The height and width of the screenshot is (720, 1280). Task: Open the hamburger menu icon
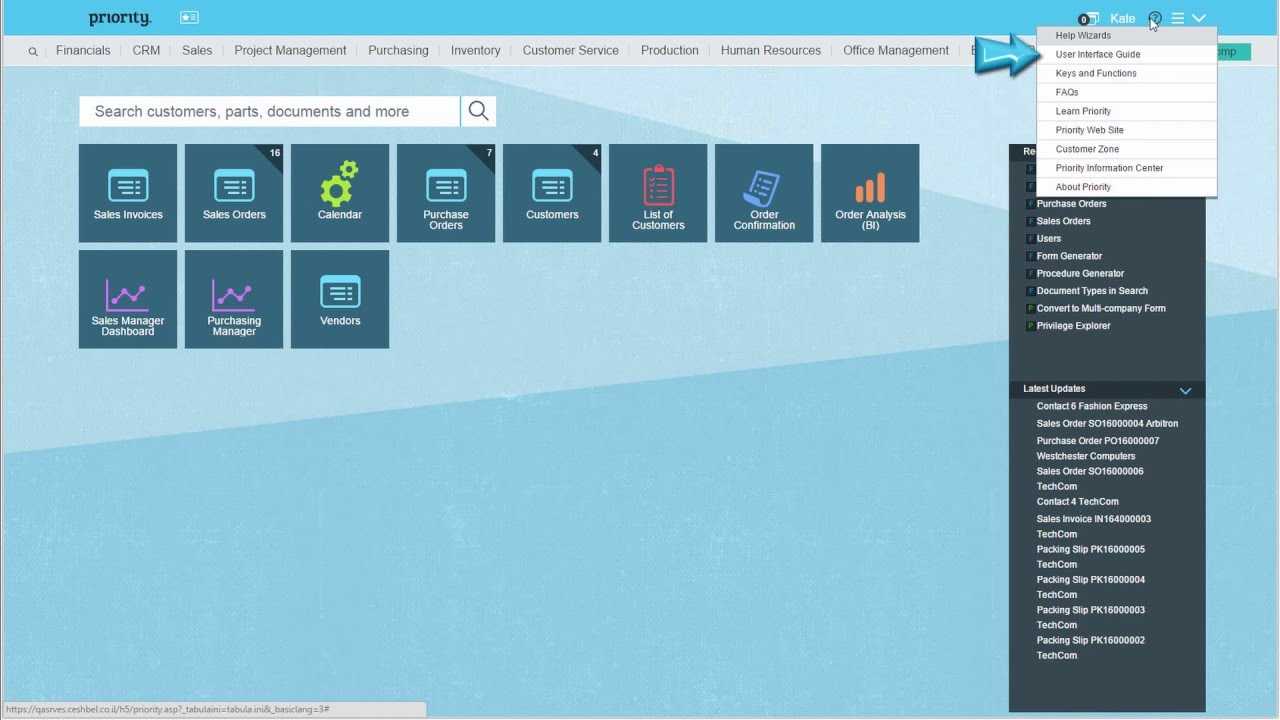click(1178, 19)
